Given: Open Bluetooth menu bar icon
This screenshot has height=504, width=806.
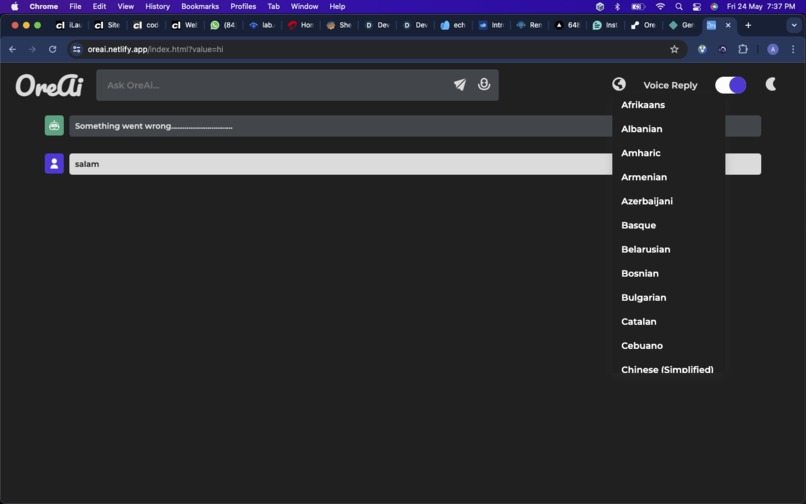Looking at the screenshot, I should [x=617, y=7].
